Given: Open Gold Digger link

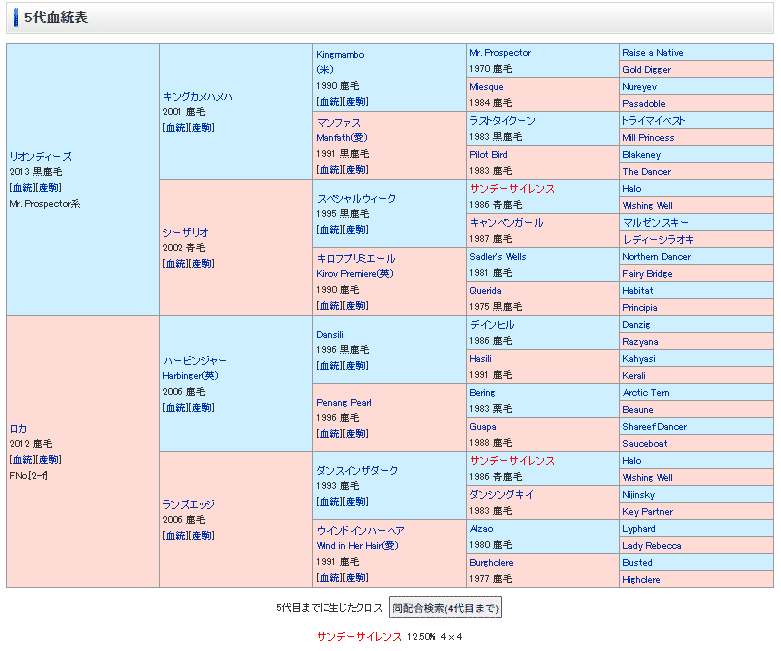Looking at the screenshot, I should 647,70.
